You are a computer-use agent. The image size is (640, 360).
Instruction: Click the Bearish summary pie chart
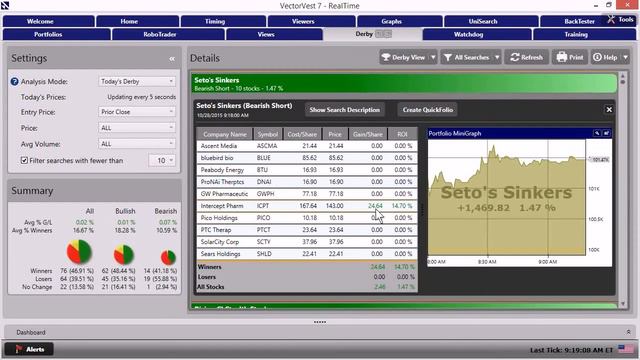tap(168, 257)
